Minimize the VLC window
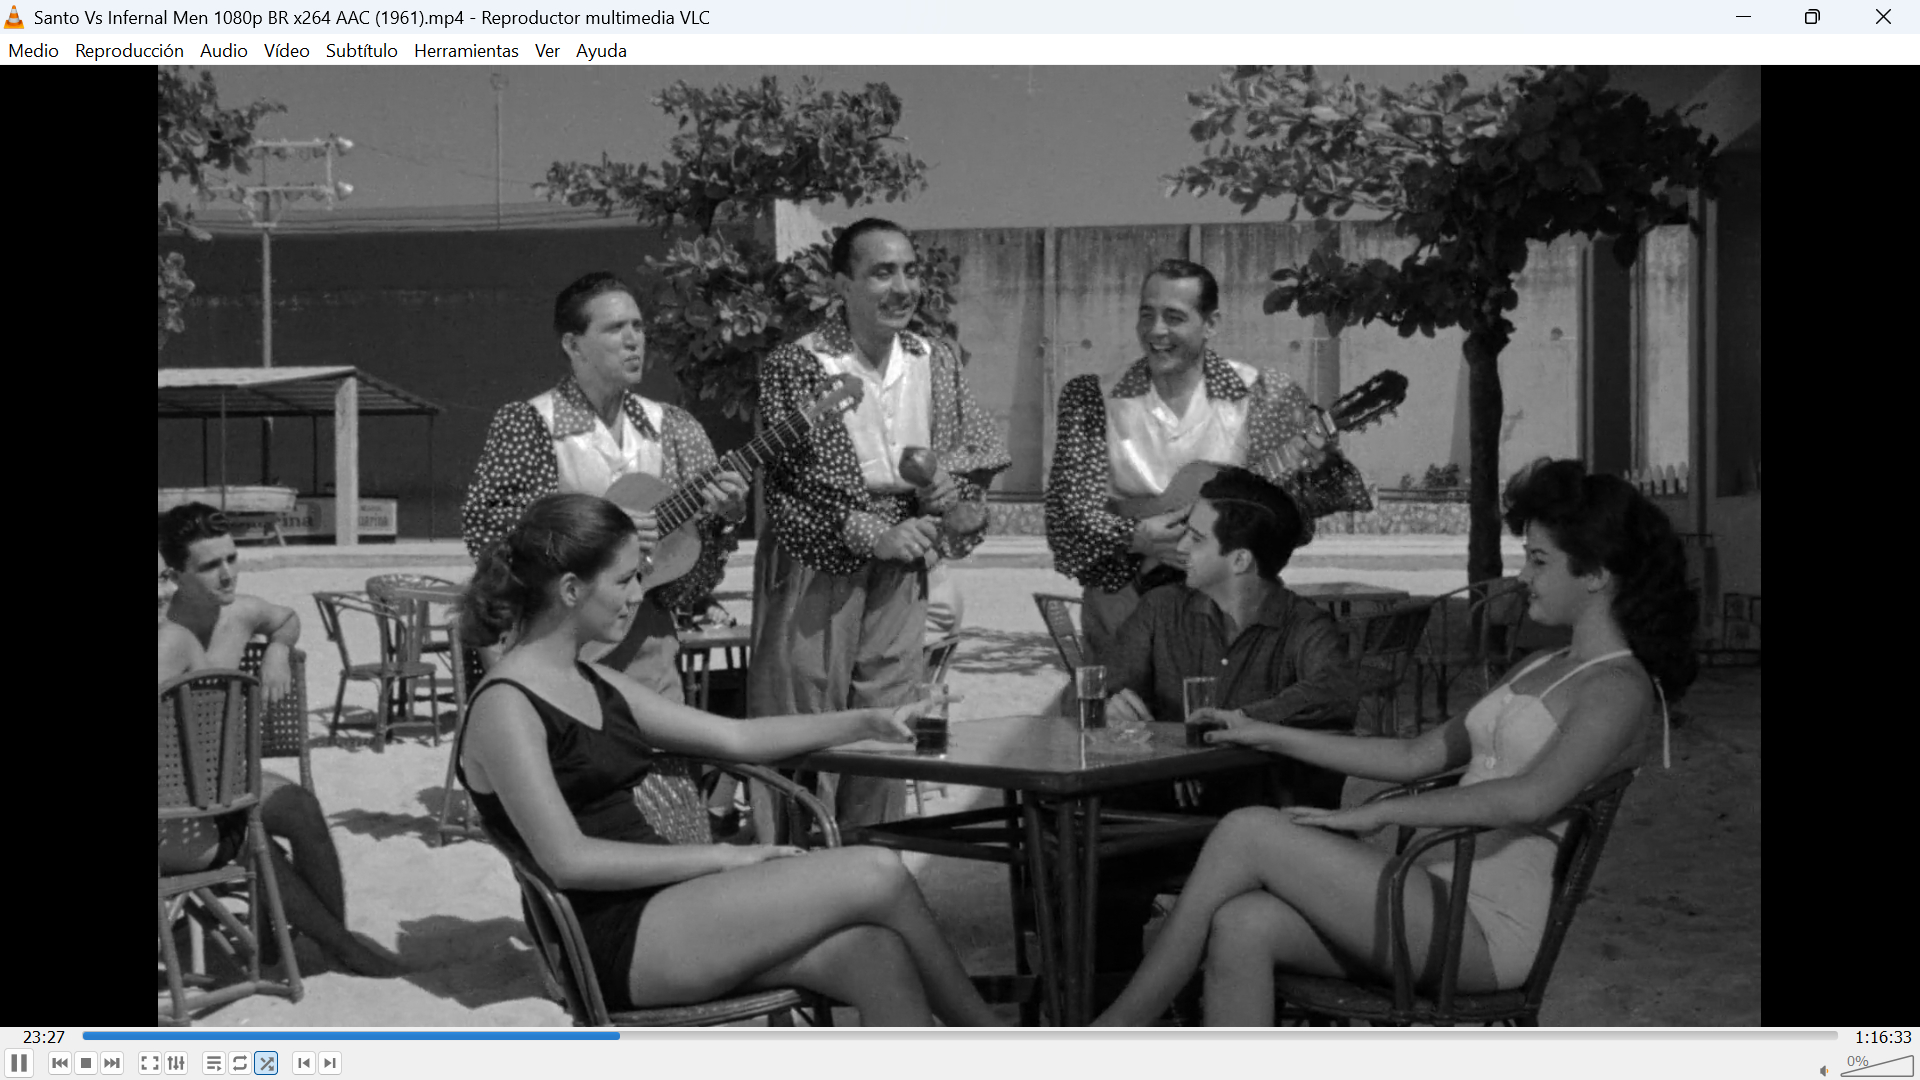 pyautogui.click(x=1744, y=17)
